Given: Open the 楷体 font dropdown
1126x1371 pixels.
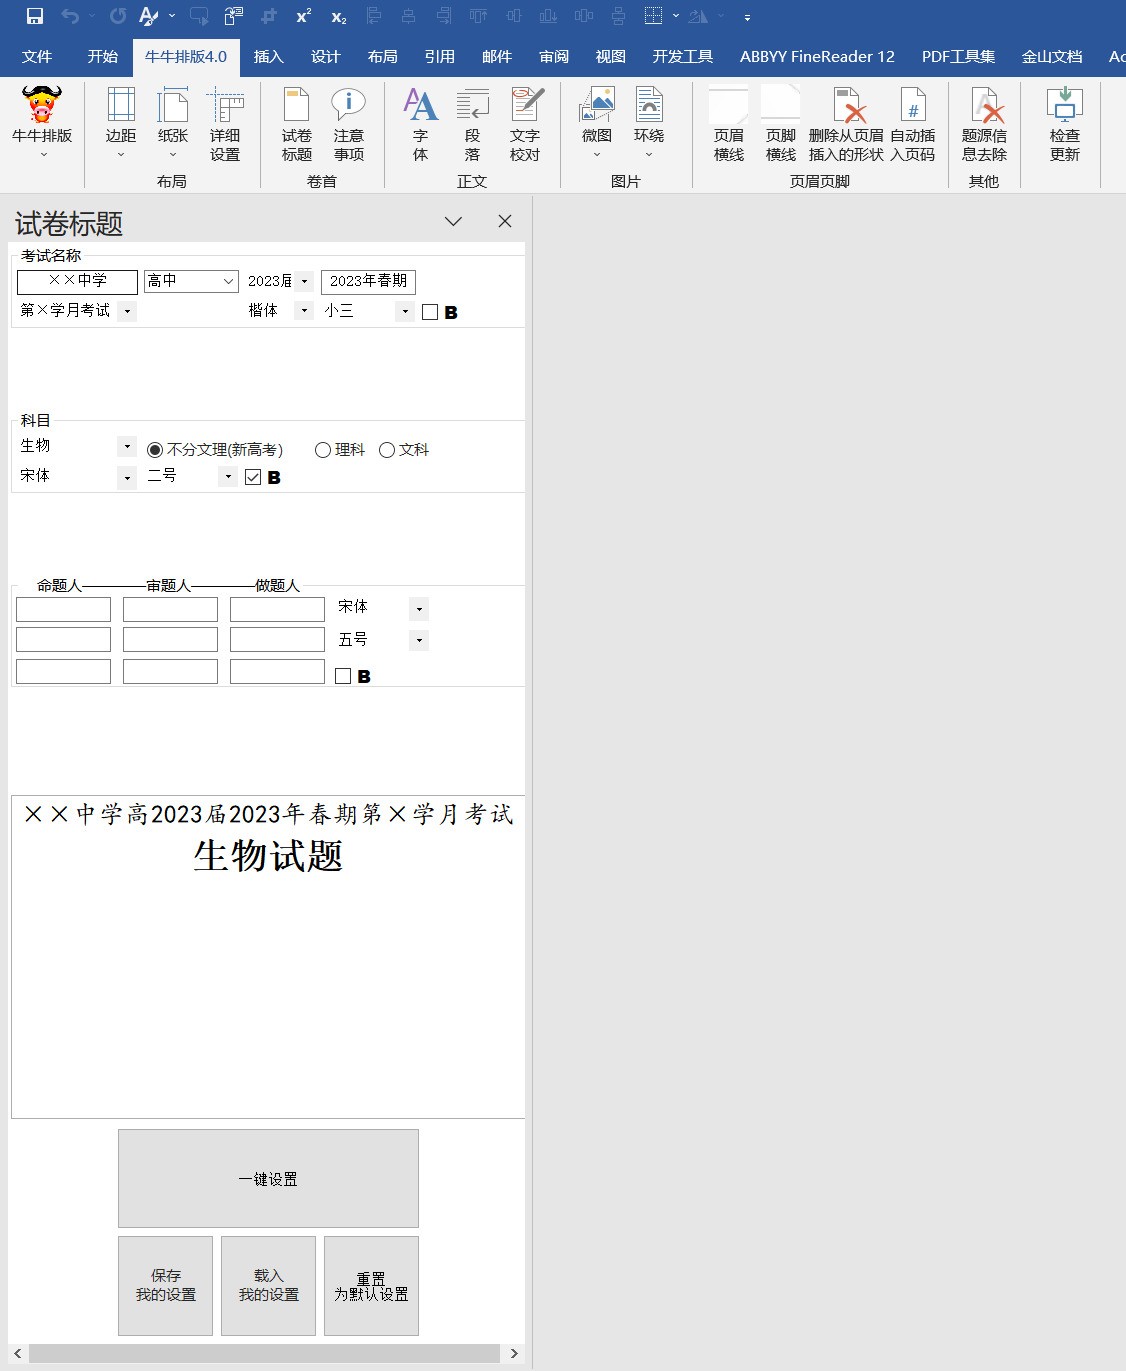Looking at the screenshot, I should pyautogui.click(x=303, y=310).
